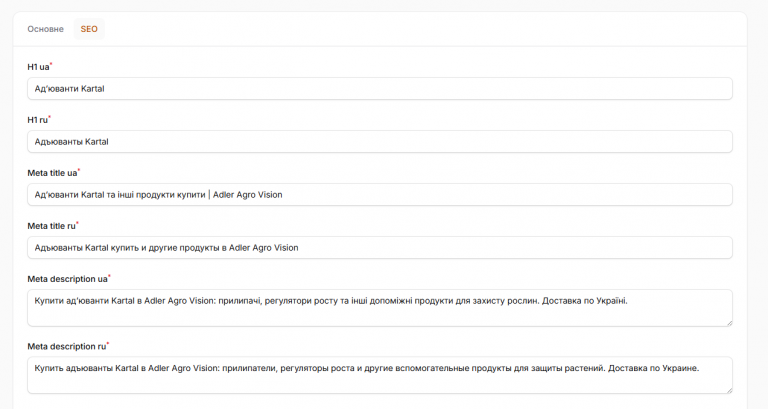The image size is (768, 409).
Task: Focus the H1 ua input field
Action: tap(380, 89)
